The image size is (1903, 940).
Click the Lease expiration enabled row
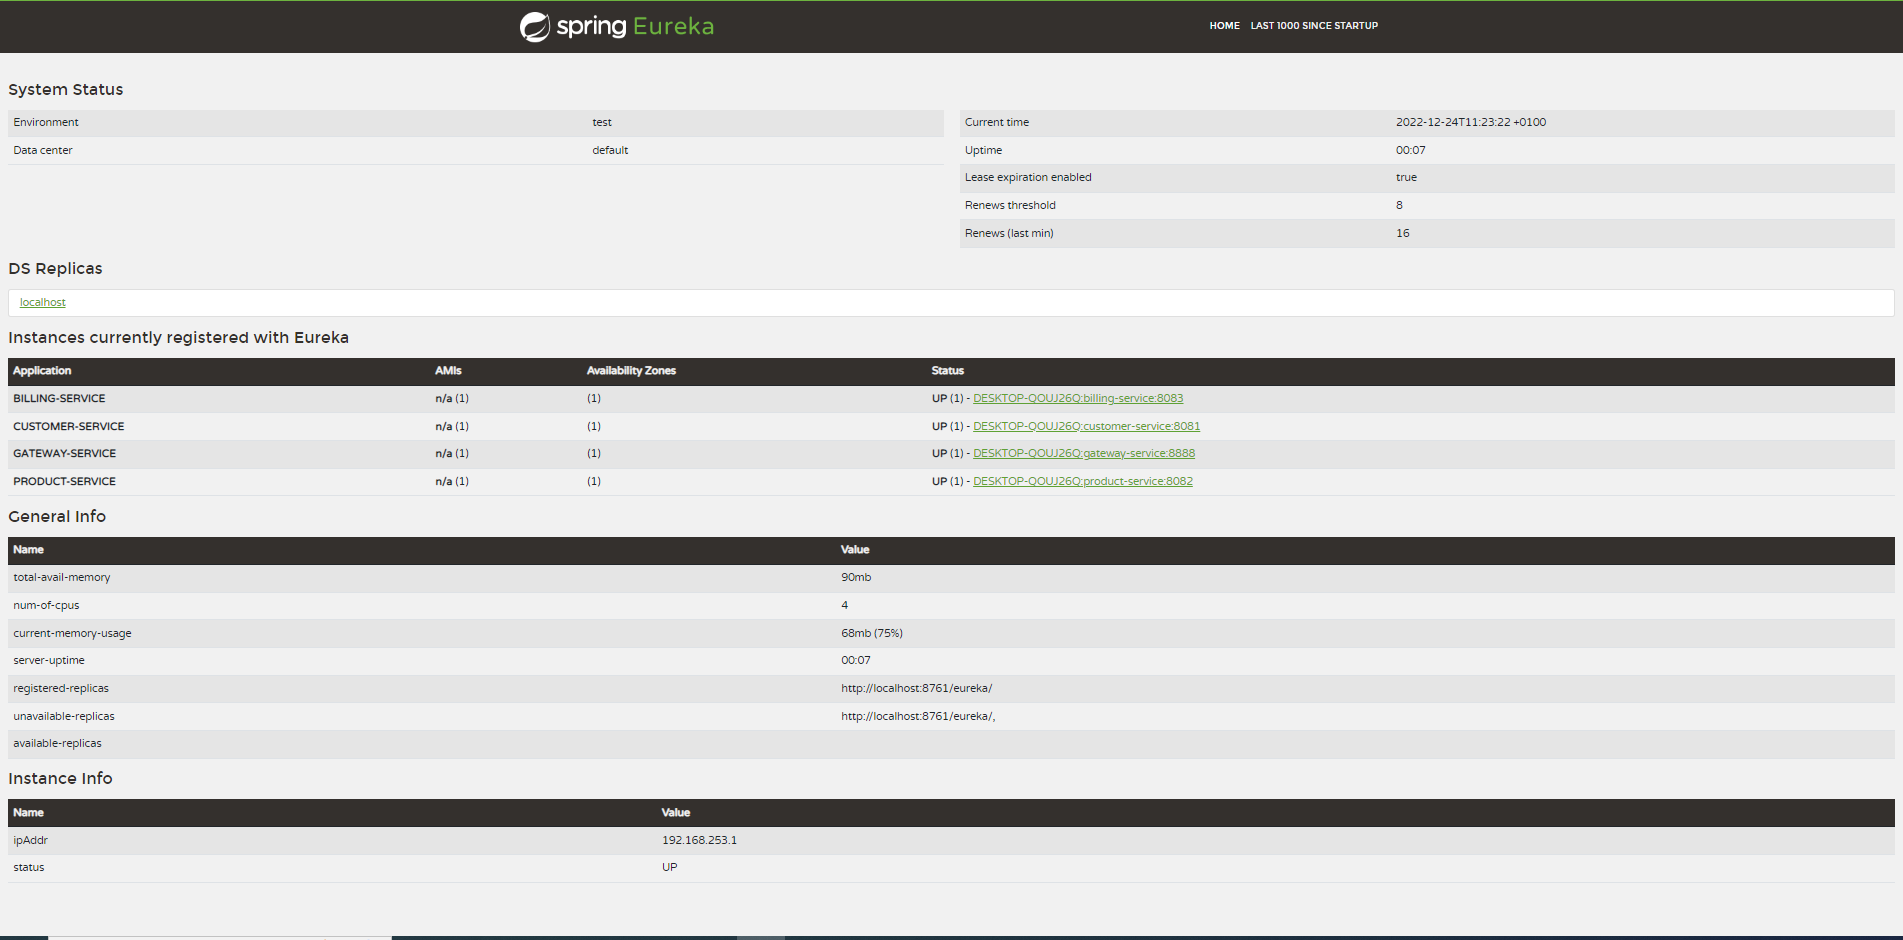pyautogui.click(x=1200, y=177)
